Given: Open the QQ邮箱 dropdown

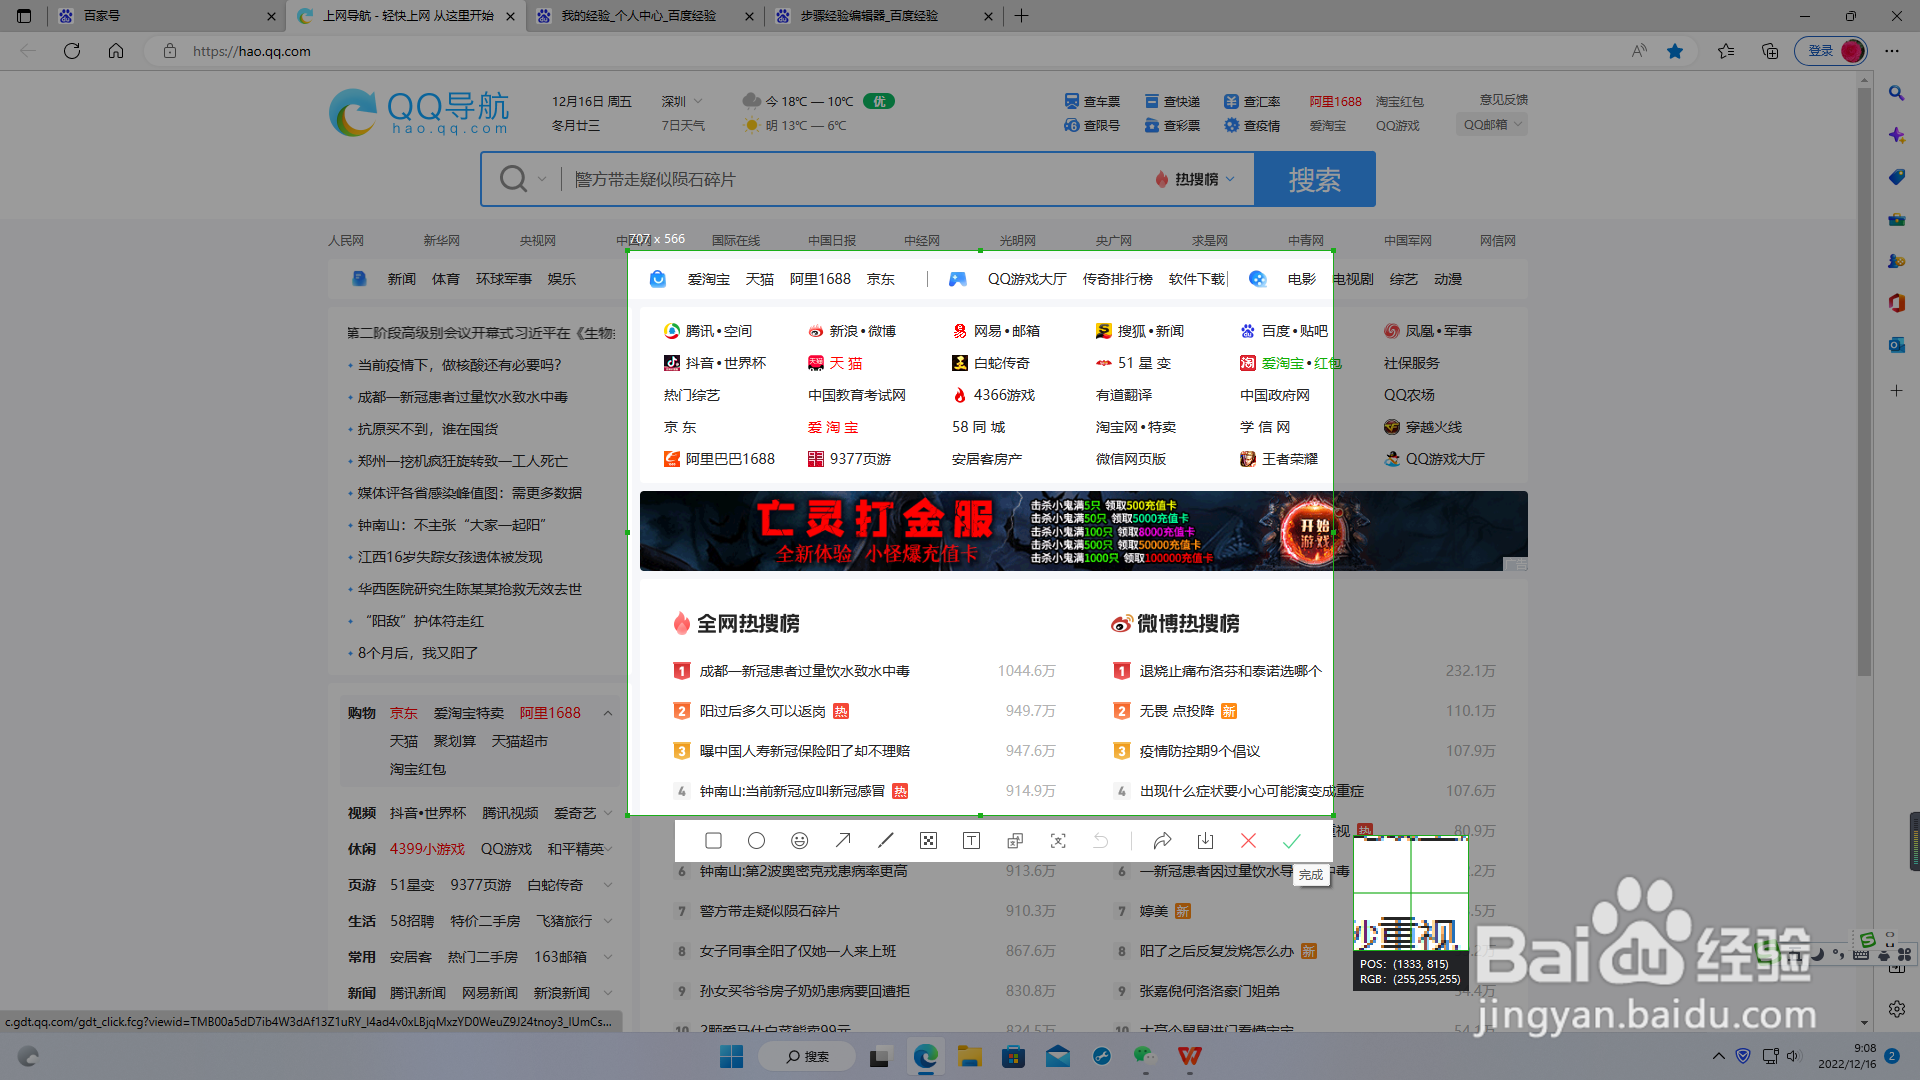Looking at the screenshot, I should [x=1494, y=125].
